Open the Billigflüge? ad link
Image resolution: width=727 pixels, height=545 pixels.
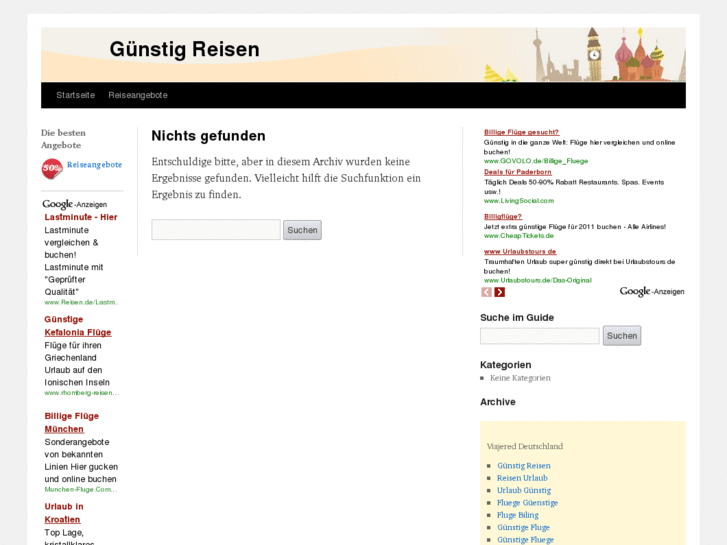click(503, 217)
